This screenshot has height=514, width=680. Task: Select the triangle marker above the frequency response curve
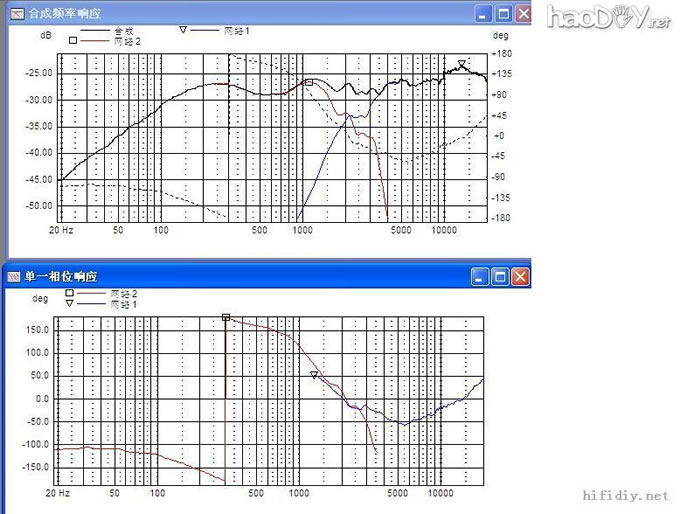coord(461,65)
